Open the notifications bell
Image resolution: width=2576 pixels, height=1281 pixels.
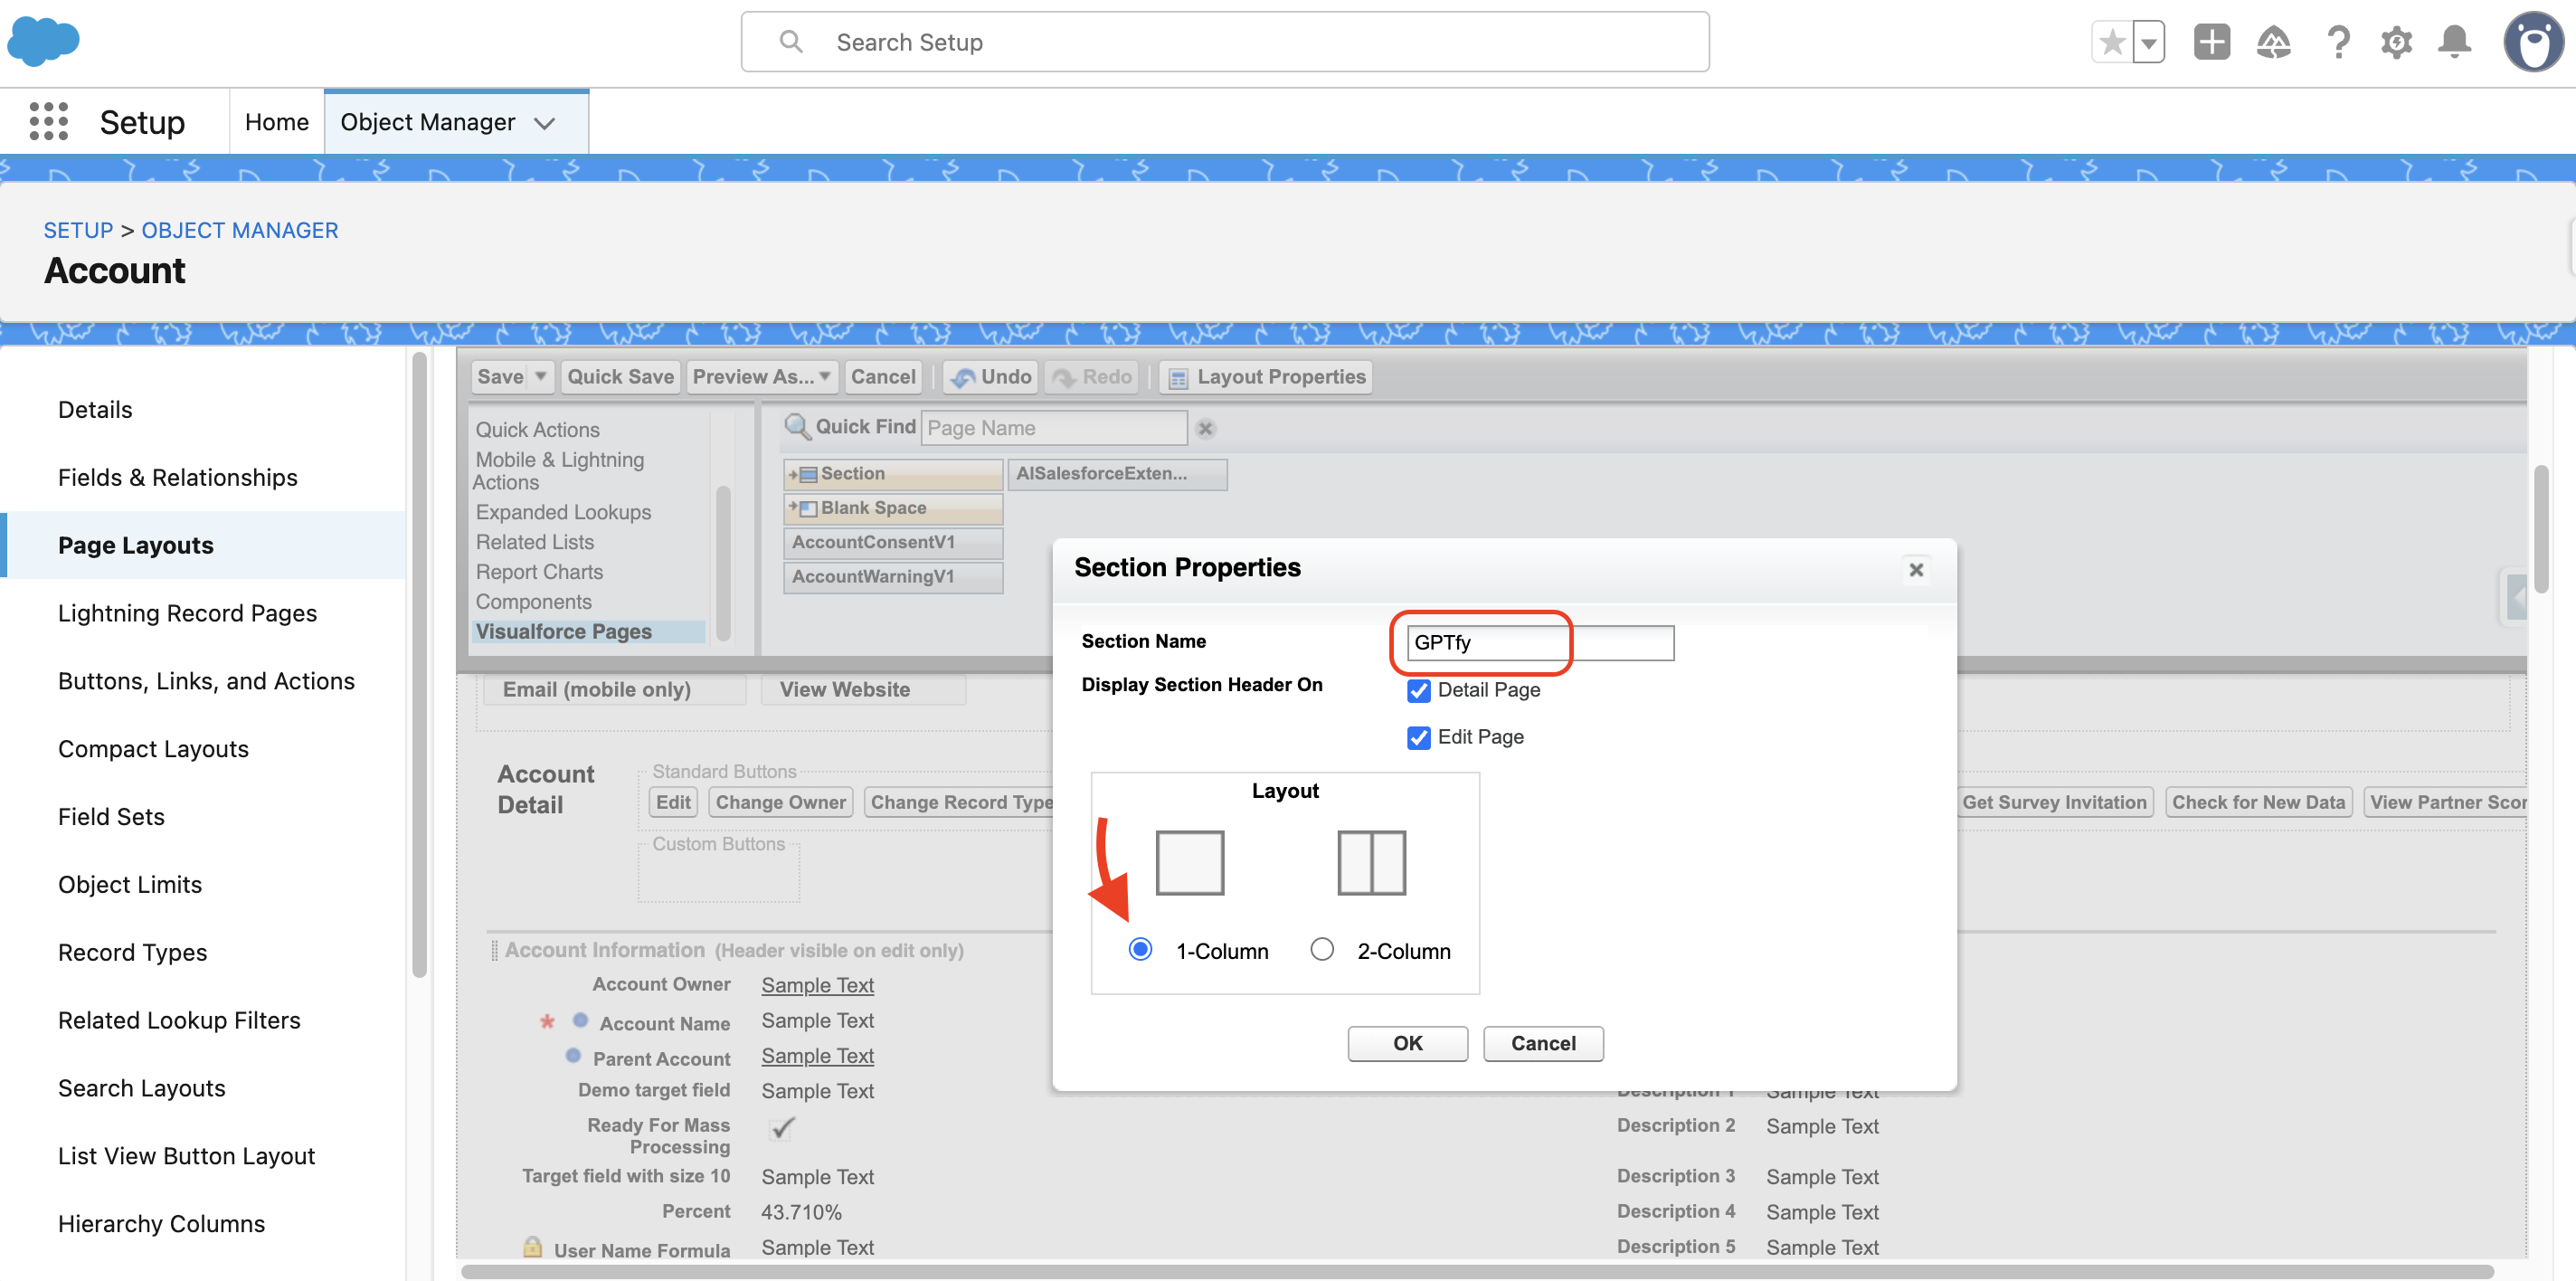2454,42
